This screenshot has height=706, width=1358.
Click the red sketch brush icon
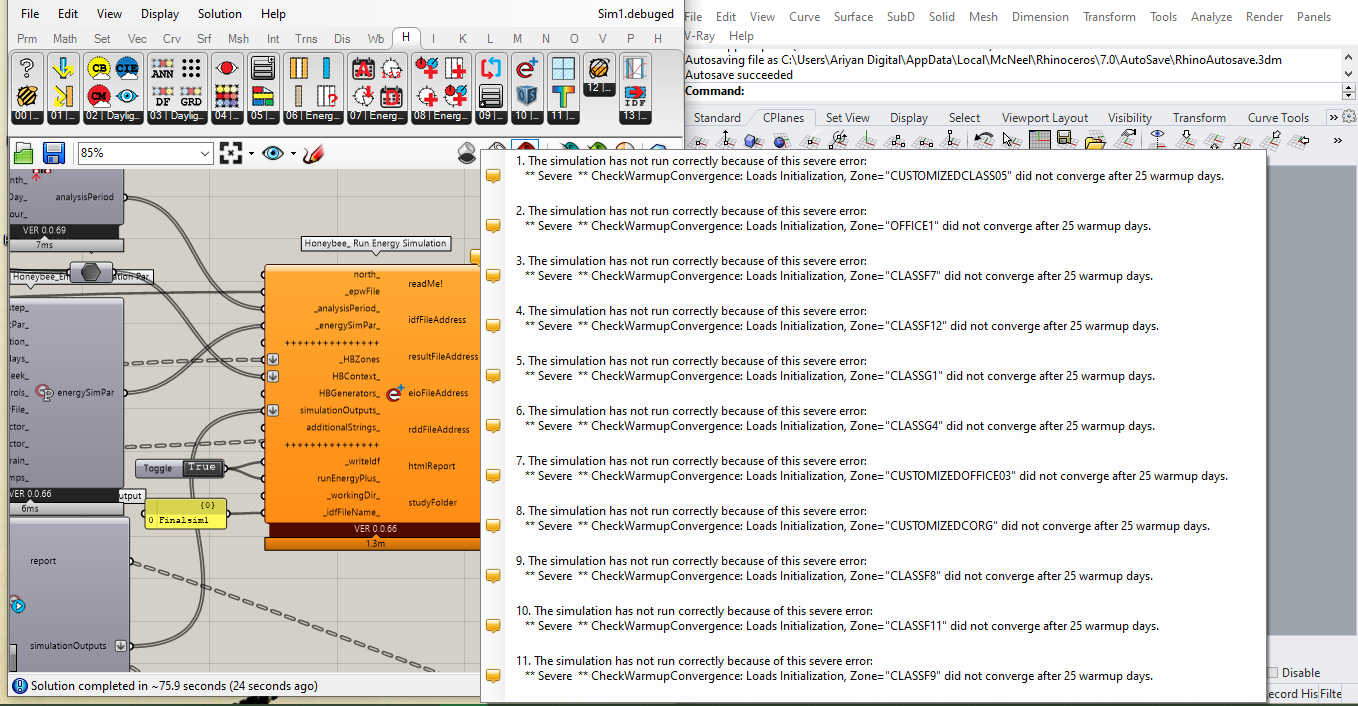point(314,153)
